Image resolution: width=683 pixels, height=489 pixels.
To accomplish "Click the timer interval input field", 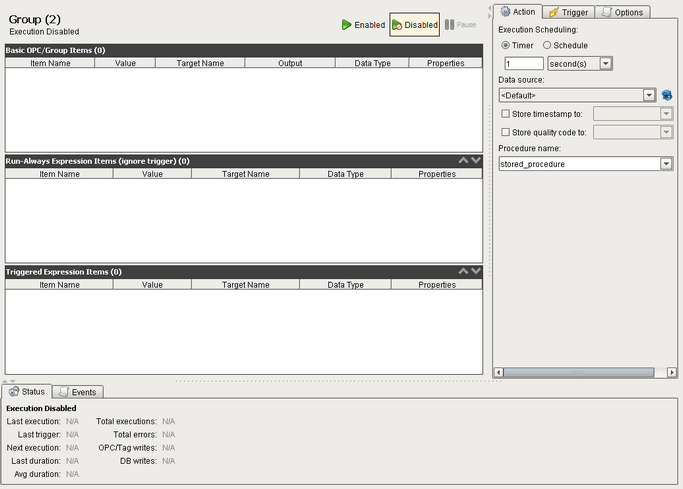I will point(524,64).
